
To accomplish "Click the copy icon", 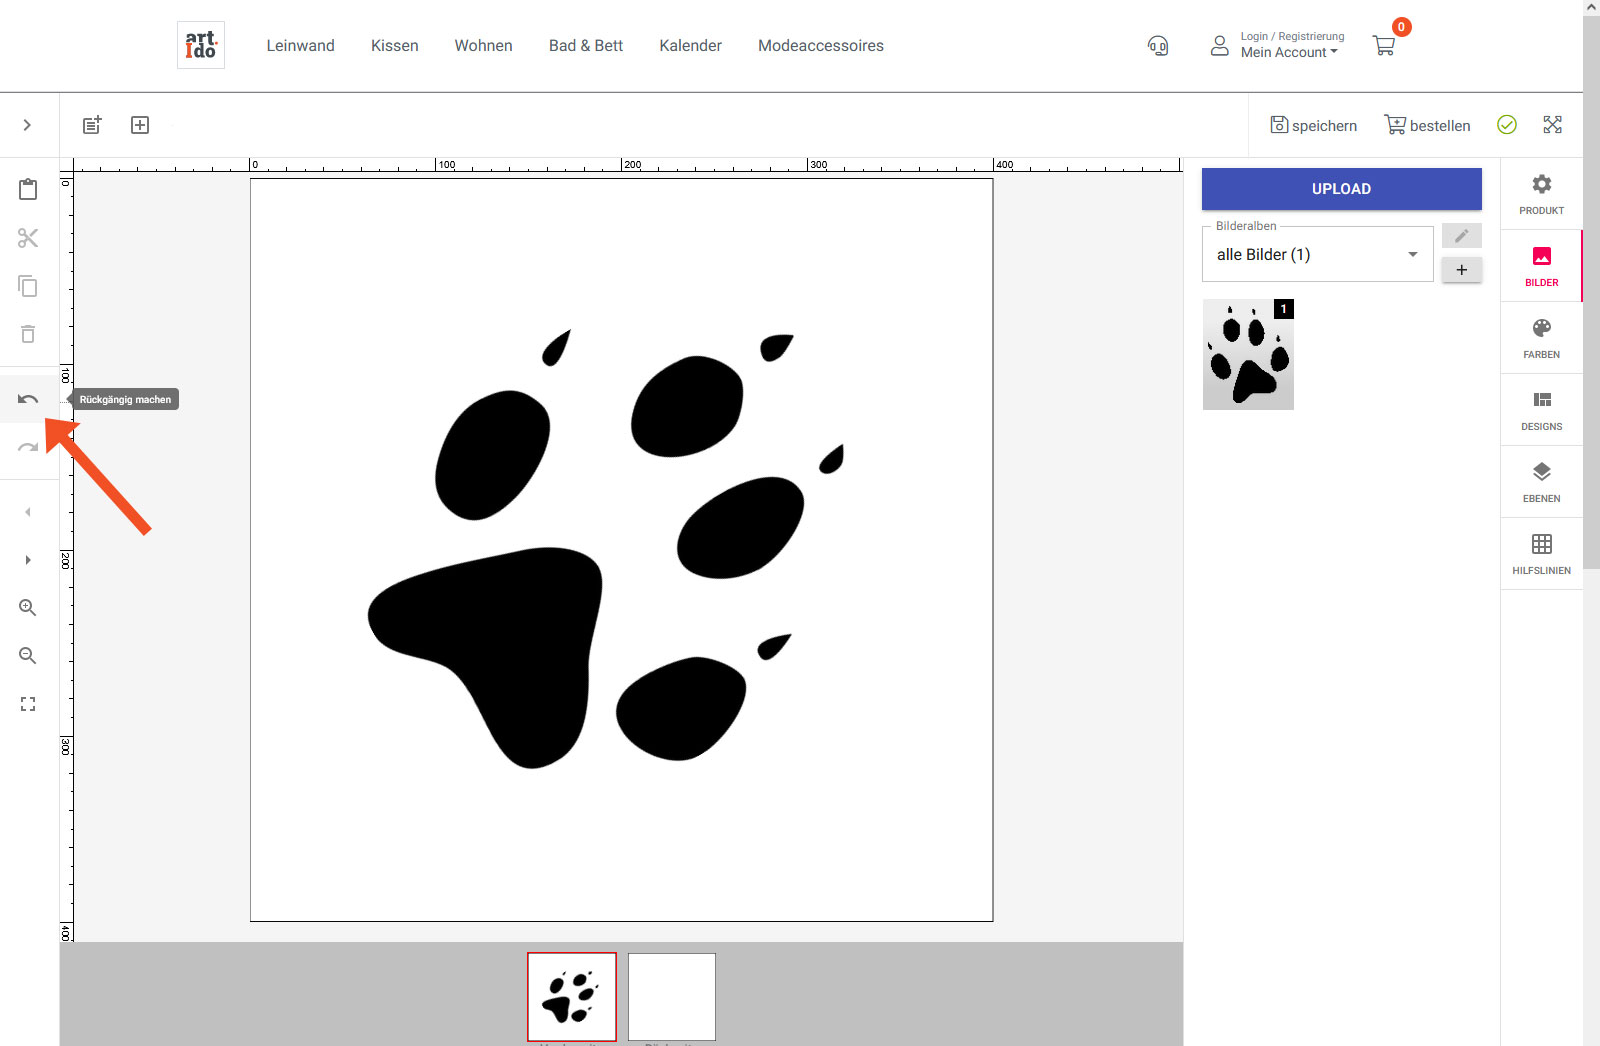I will pos(28,286).
